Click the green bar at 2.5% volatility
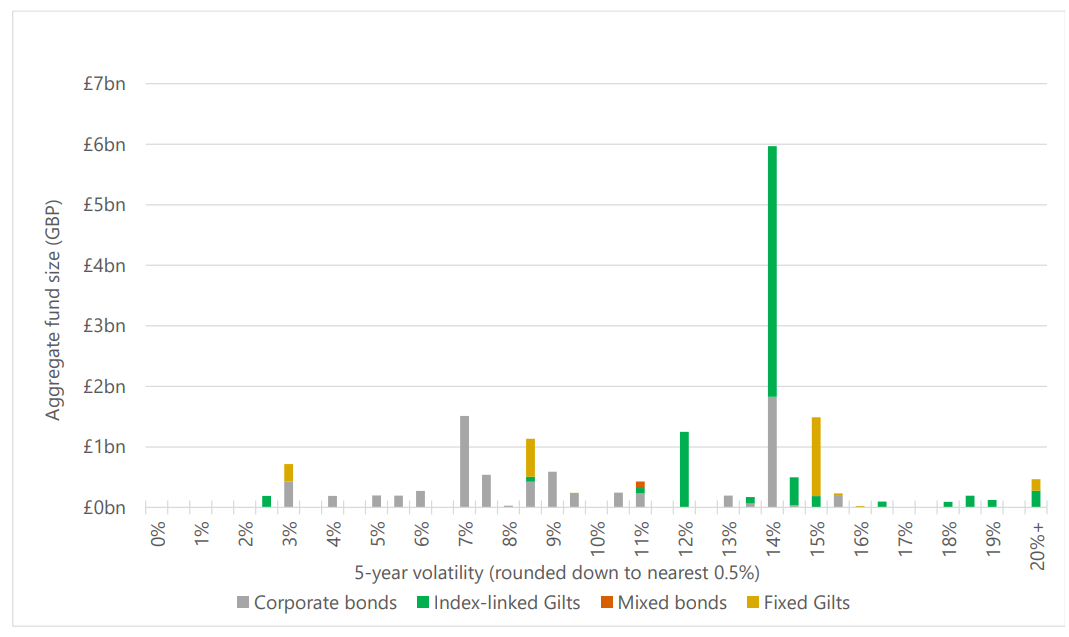 pyautogui.click(x=267, y=502)
